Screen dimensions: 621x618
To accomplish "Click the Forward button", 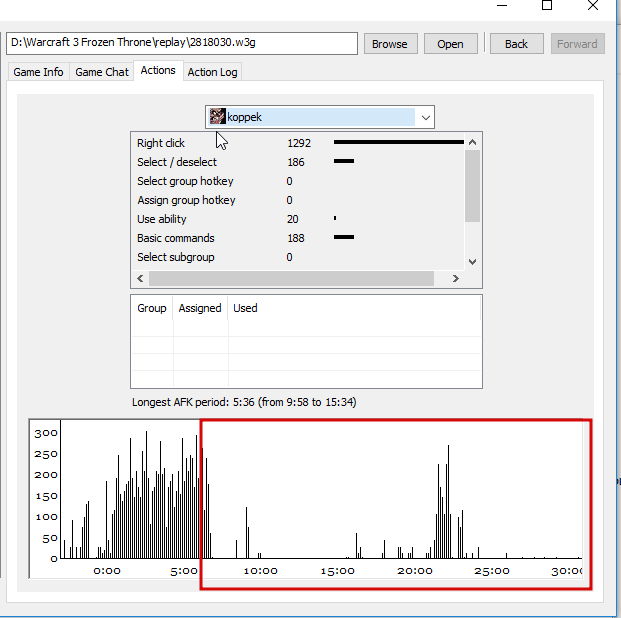I will point(577,44).
